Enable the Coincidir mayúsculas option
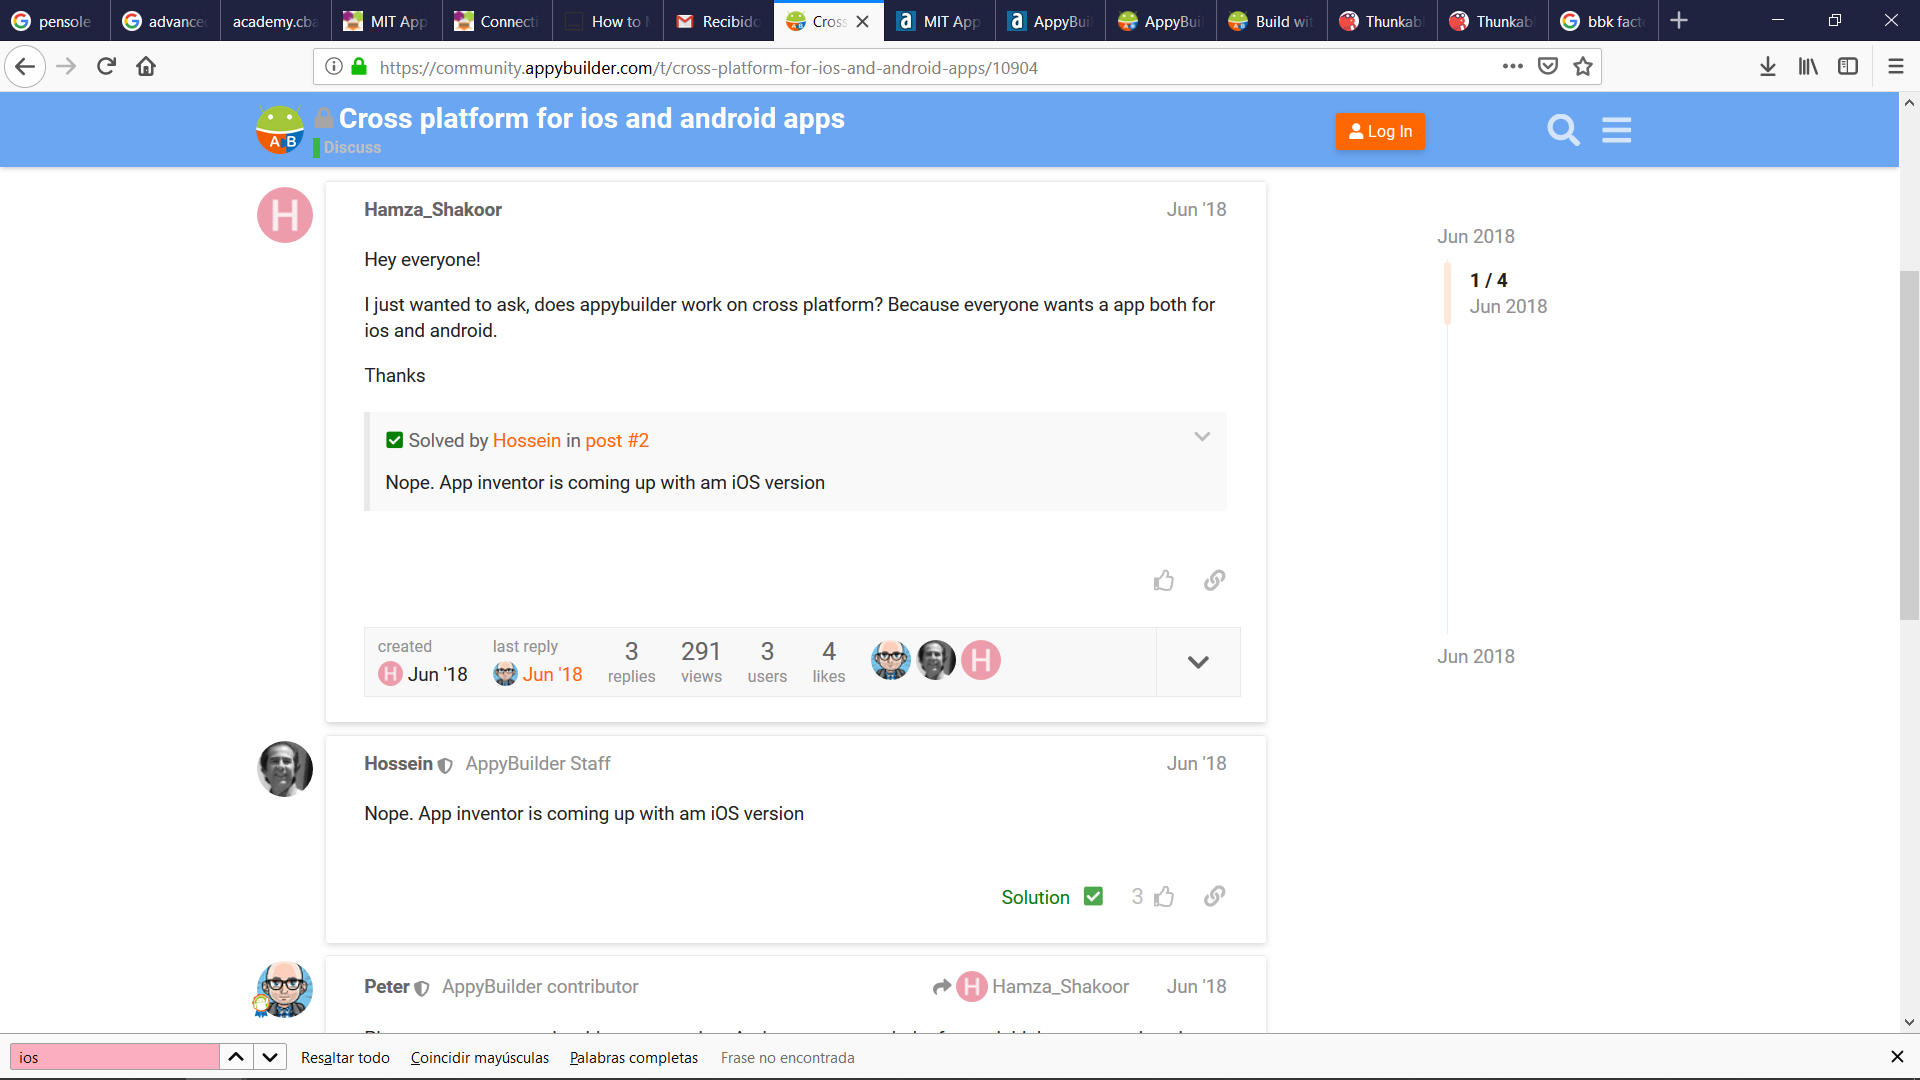 tap(480, 1057)
